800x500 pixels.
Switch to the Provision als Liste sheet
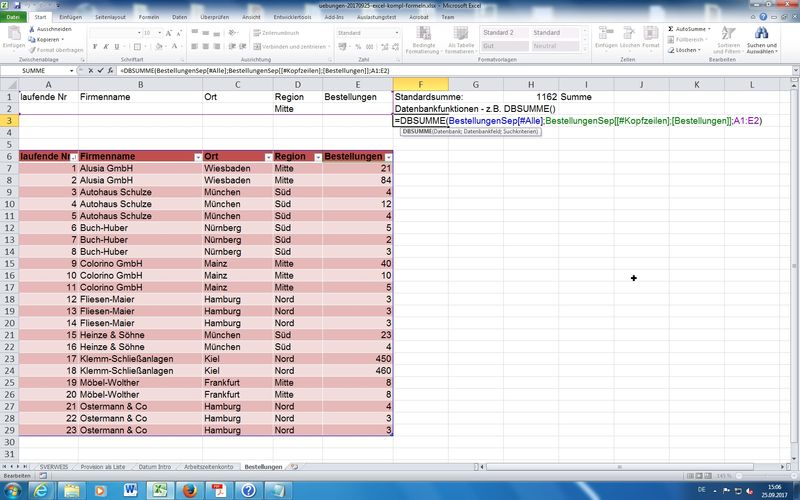tap(102, 466)
